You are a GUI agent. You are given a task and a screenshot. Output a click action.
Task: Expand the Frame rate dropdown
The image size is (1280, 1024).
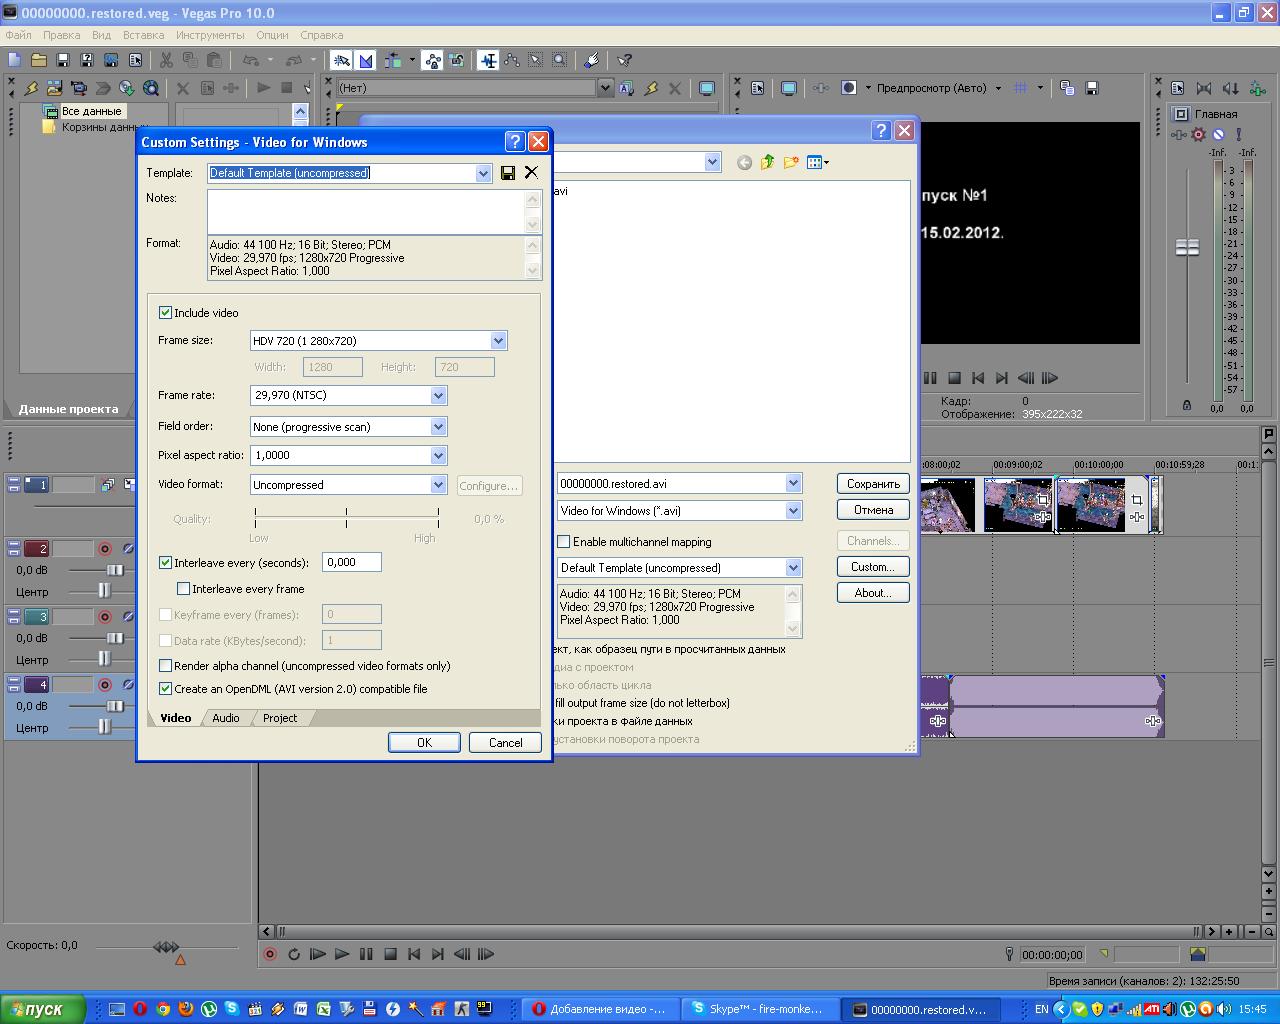438,396
